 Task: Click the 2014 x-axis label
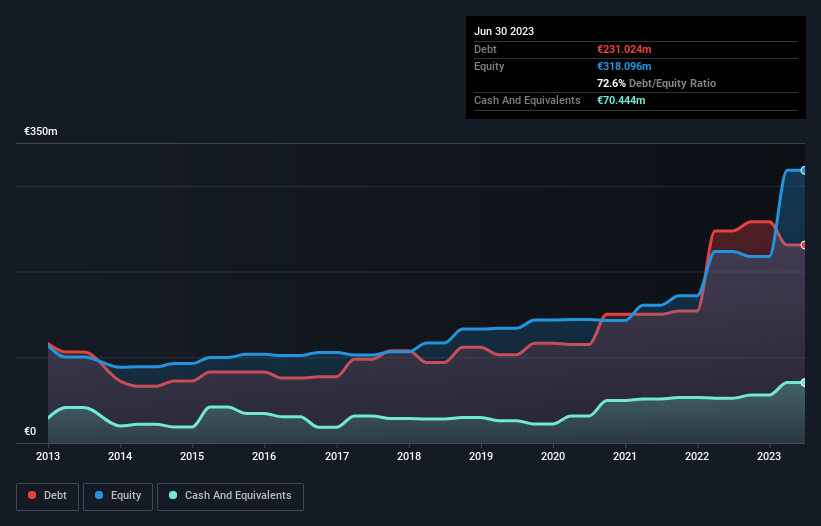click(120, 456)
